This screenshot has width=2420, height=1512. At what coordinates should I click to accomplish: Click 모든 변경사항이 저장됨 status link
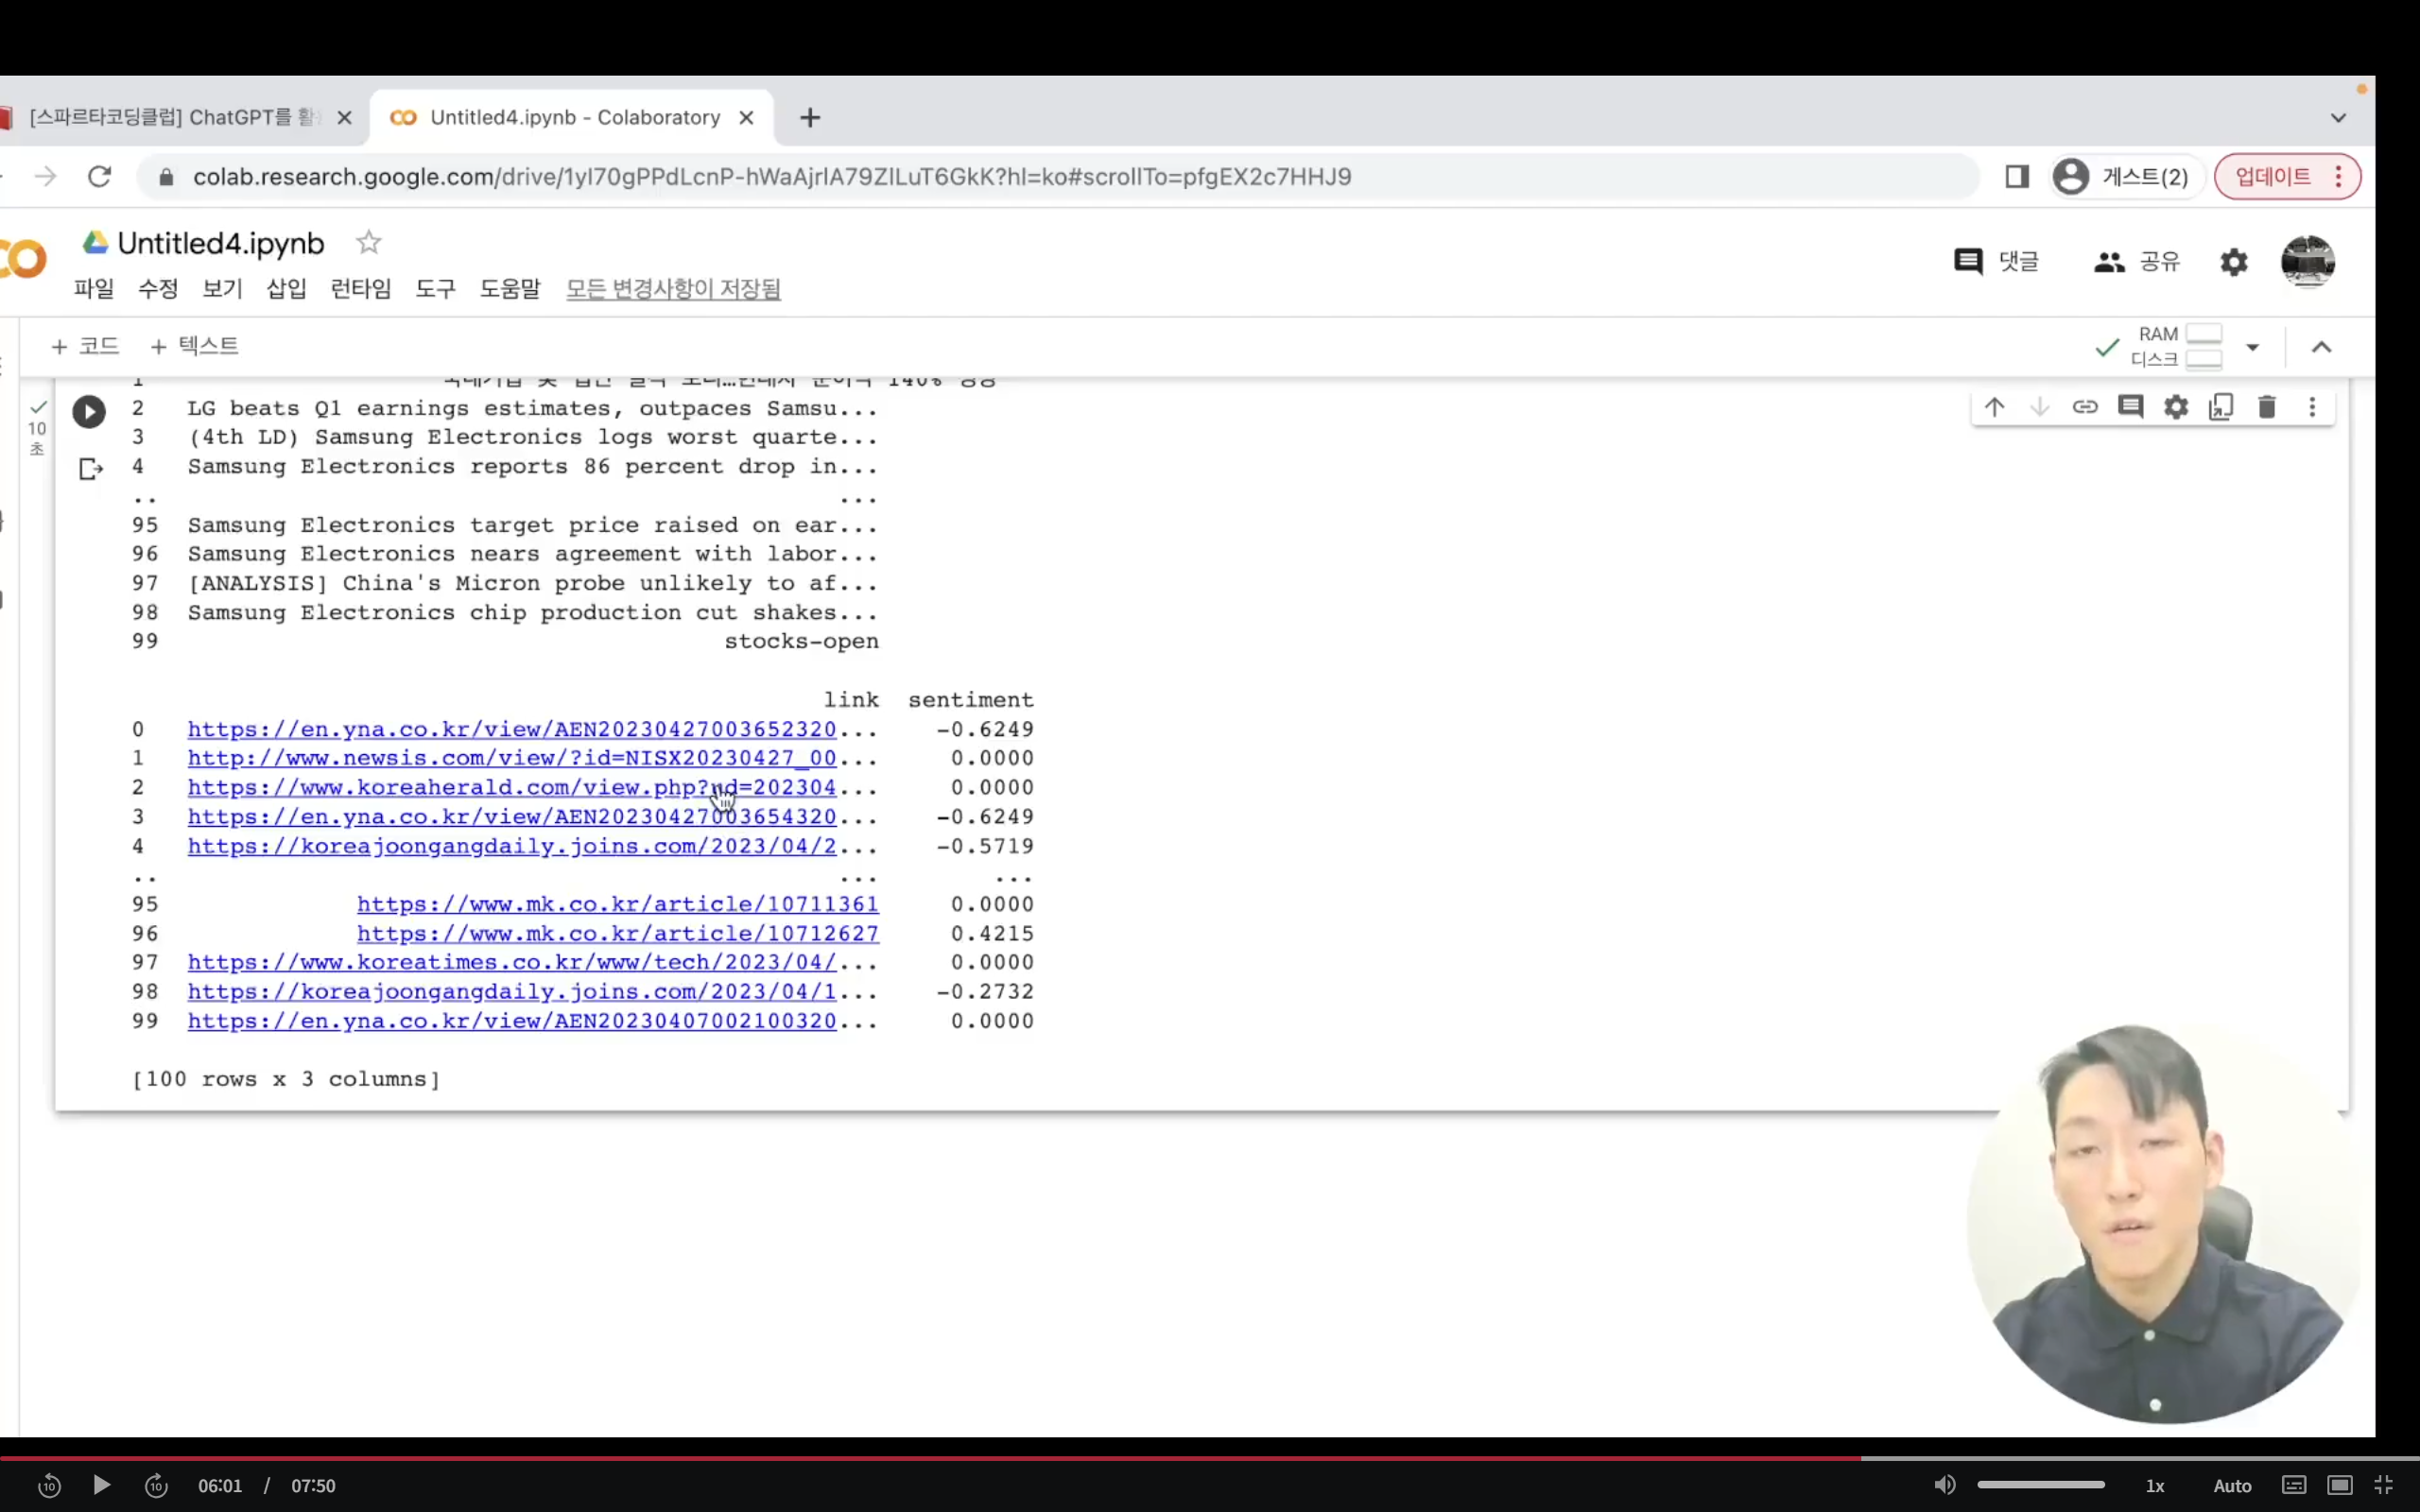click(x=673, y=289)
